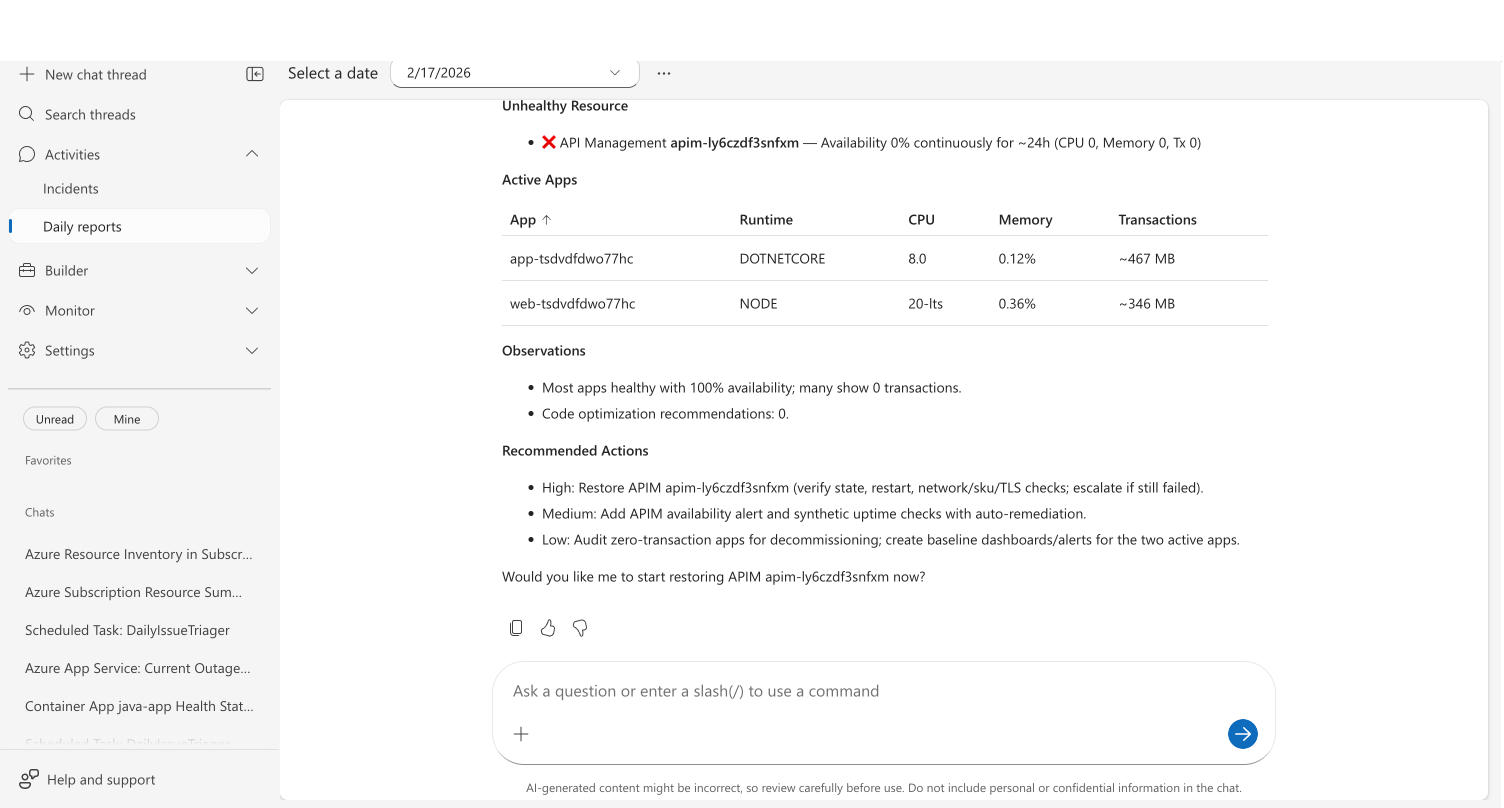Click the ~346 MB transactions cell
The image size is (1504, 808).
[1146, 304]
